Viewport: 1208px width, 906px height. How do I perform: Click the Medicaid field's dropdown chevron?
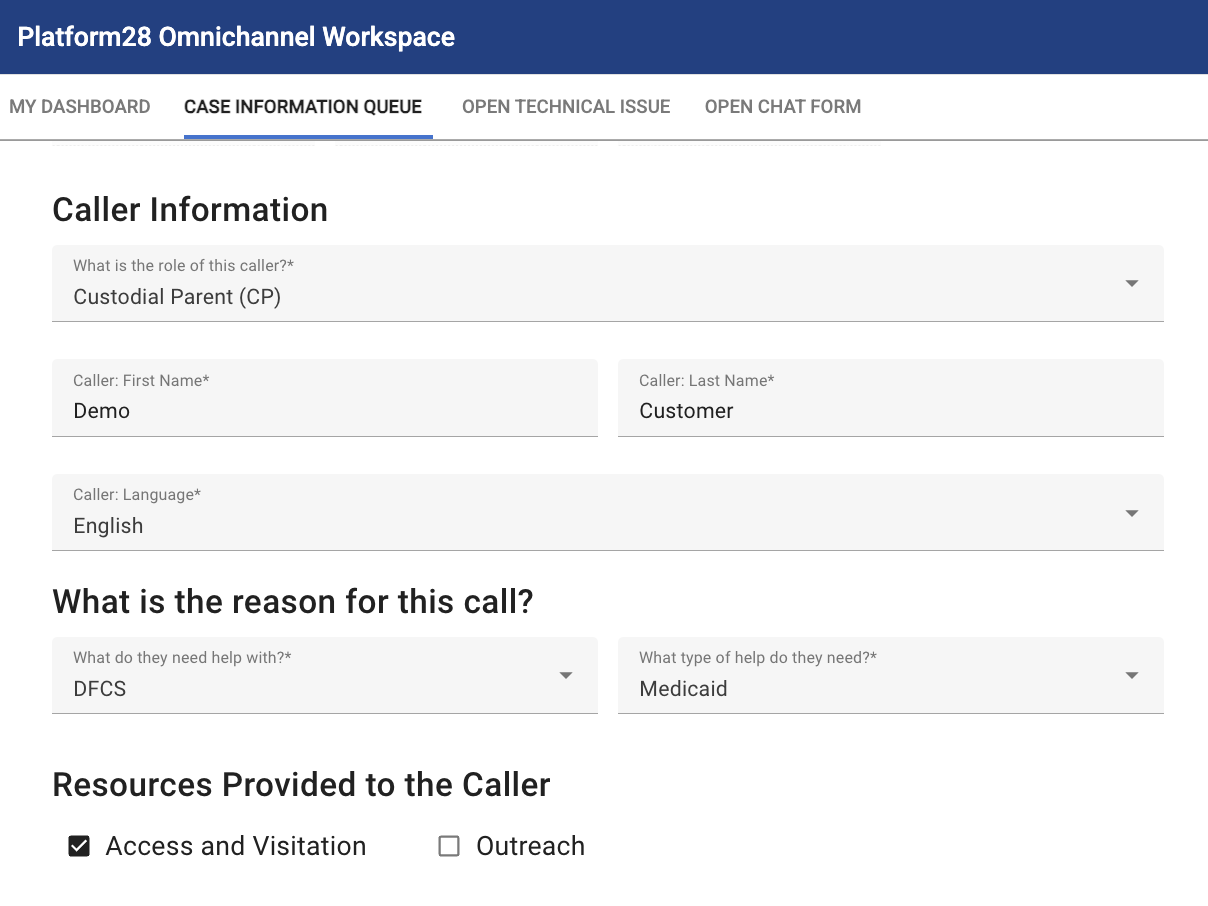click(1131, 675)
